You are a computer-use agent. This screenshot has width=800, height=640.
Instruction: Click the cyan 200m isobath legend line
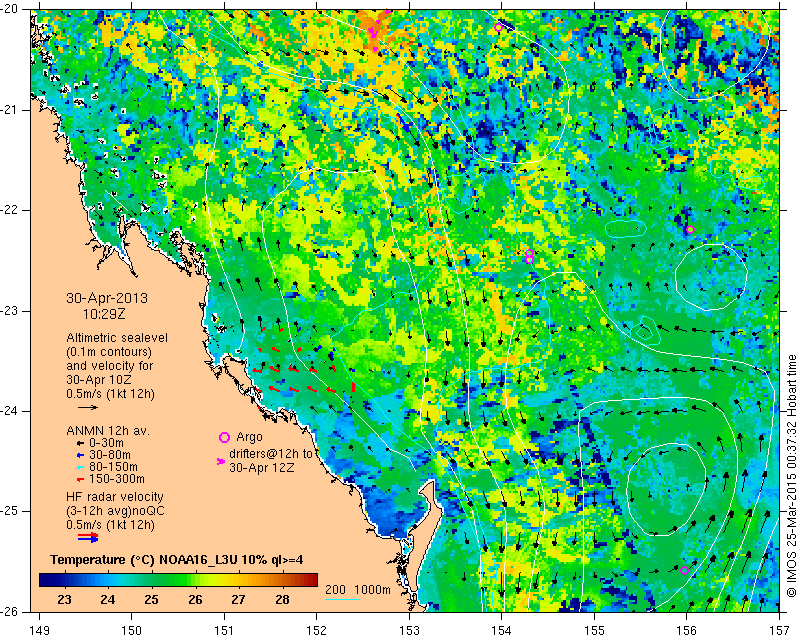[x=342, y=599]
